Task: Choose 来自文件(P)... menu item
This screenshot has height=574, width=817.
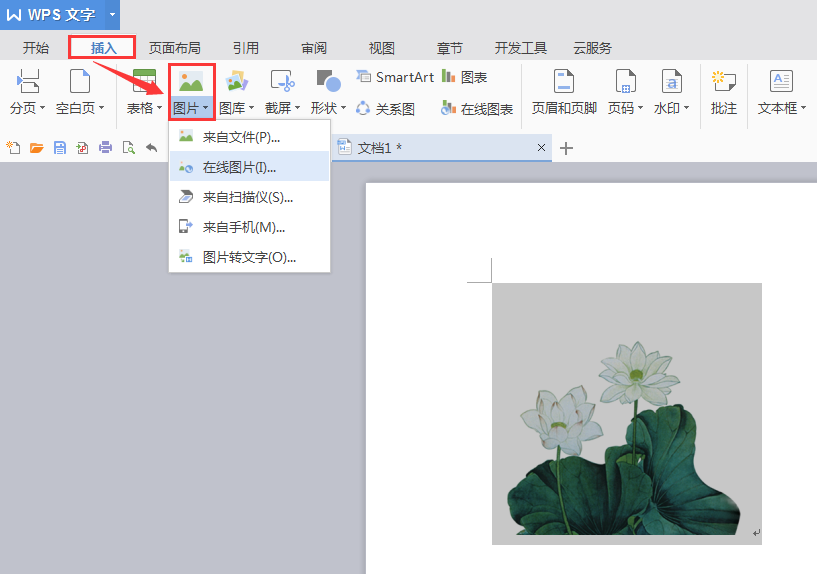Action: [x=250, y=137]
